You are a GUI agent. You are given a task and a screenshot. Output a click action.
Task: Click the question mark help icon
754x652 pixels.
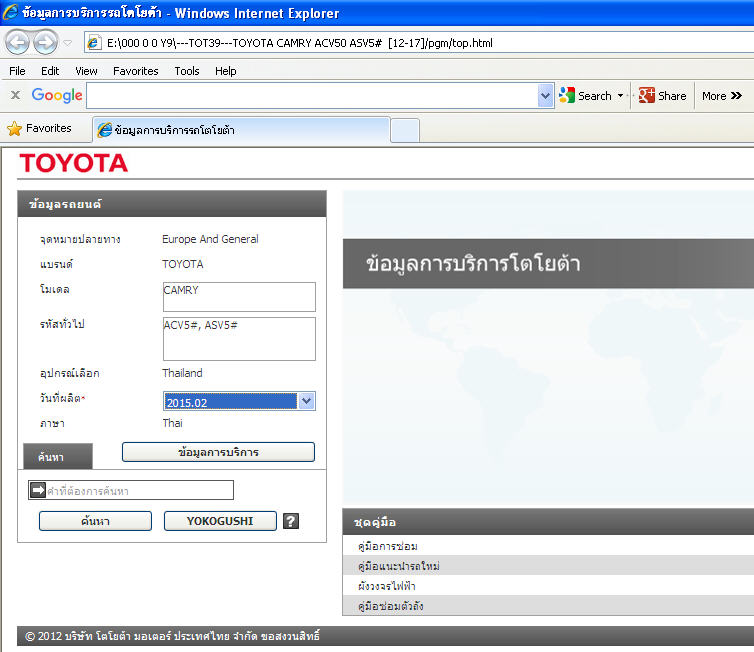coord(291,521)
